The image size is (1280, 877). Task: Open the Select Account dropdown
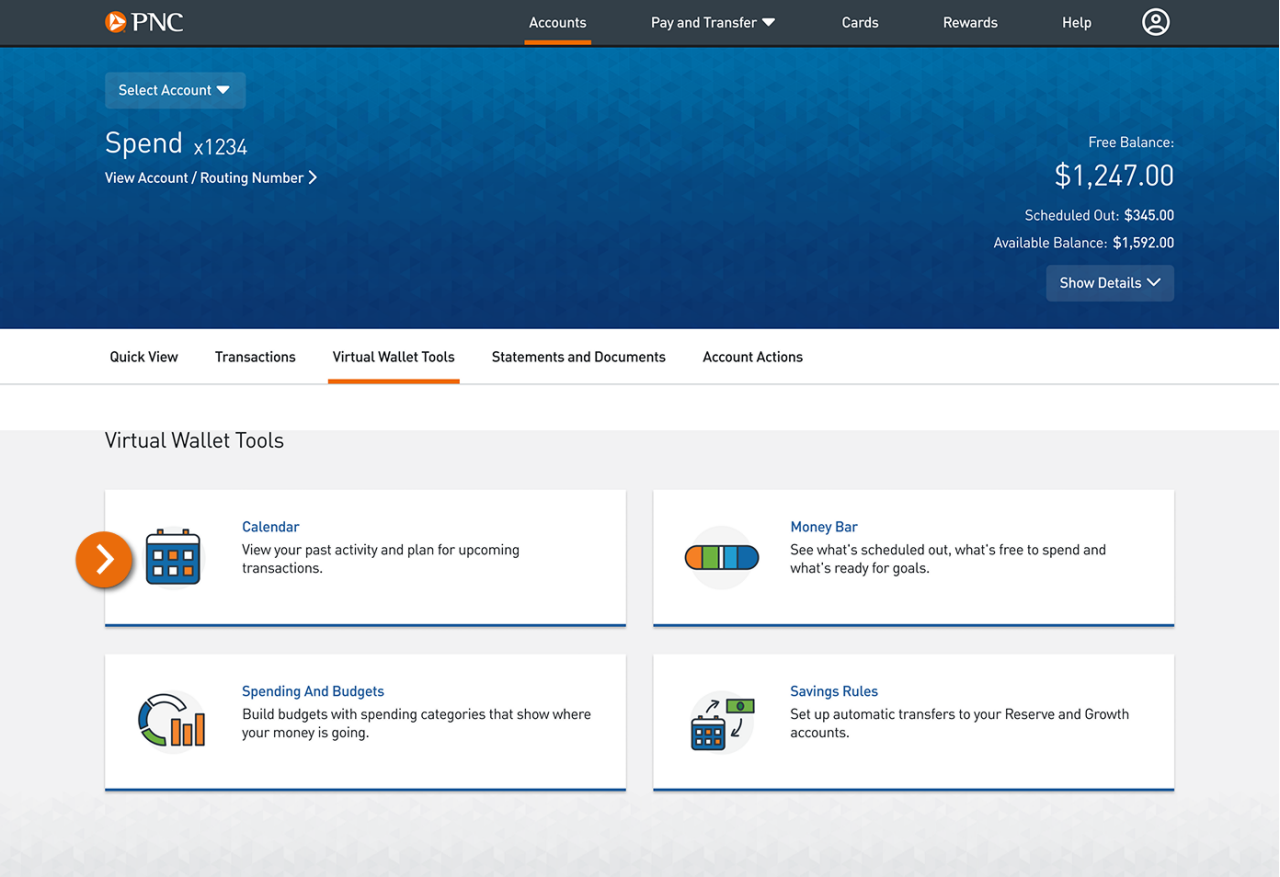[x=174, y=90]
